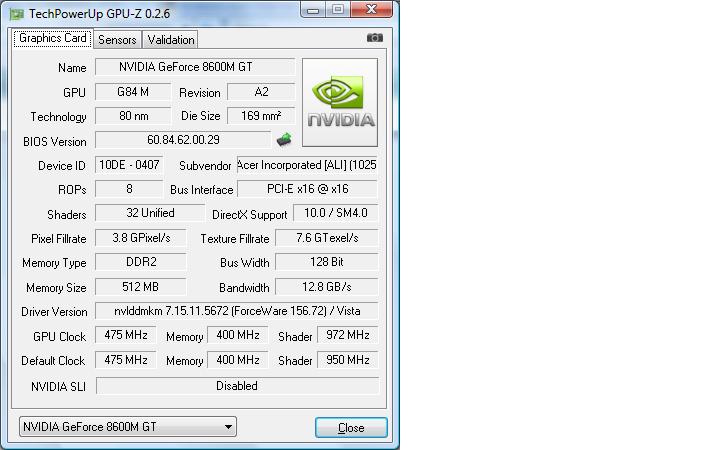Screen dimensions: 720x450
Task: Select the Graphics Card tab
Action: [52, 38]
